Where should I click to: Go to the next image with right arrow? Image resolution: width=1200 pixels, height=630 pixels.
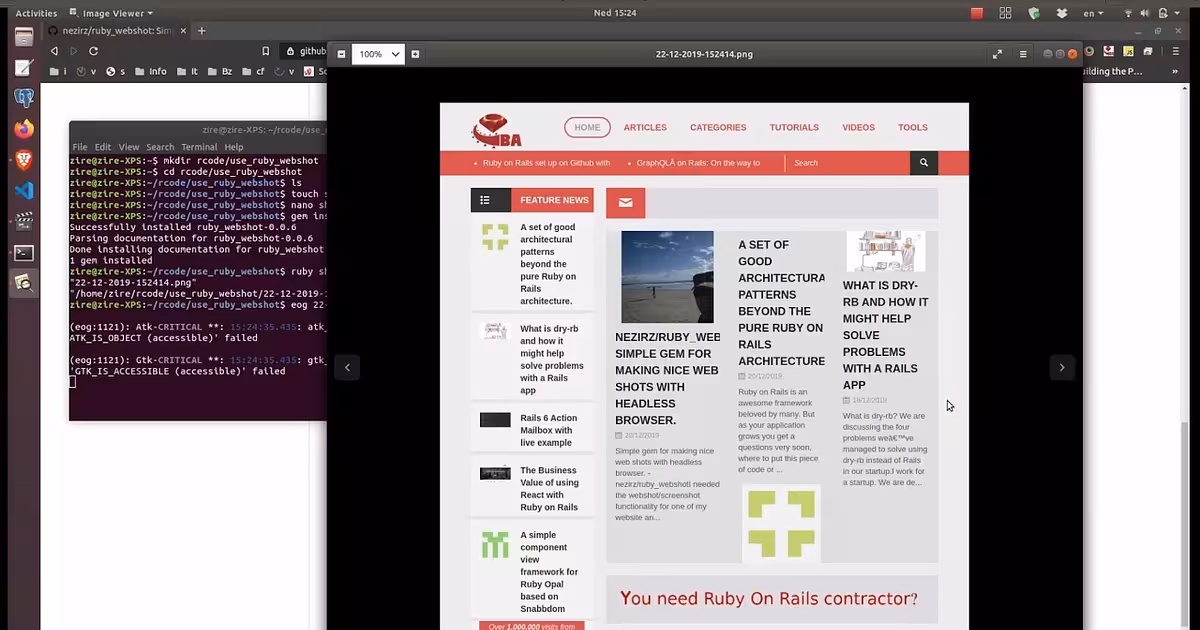pos(1061,367)
